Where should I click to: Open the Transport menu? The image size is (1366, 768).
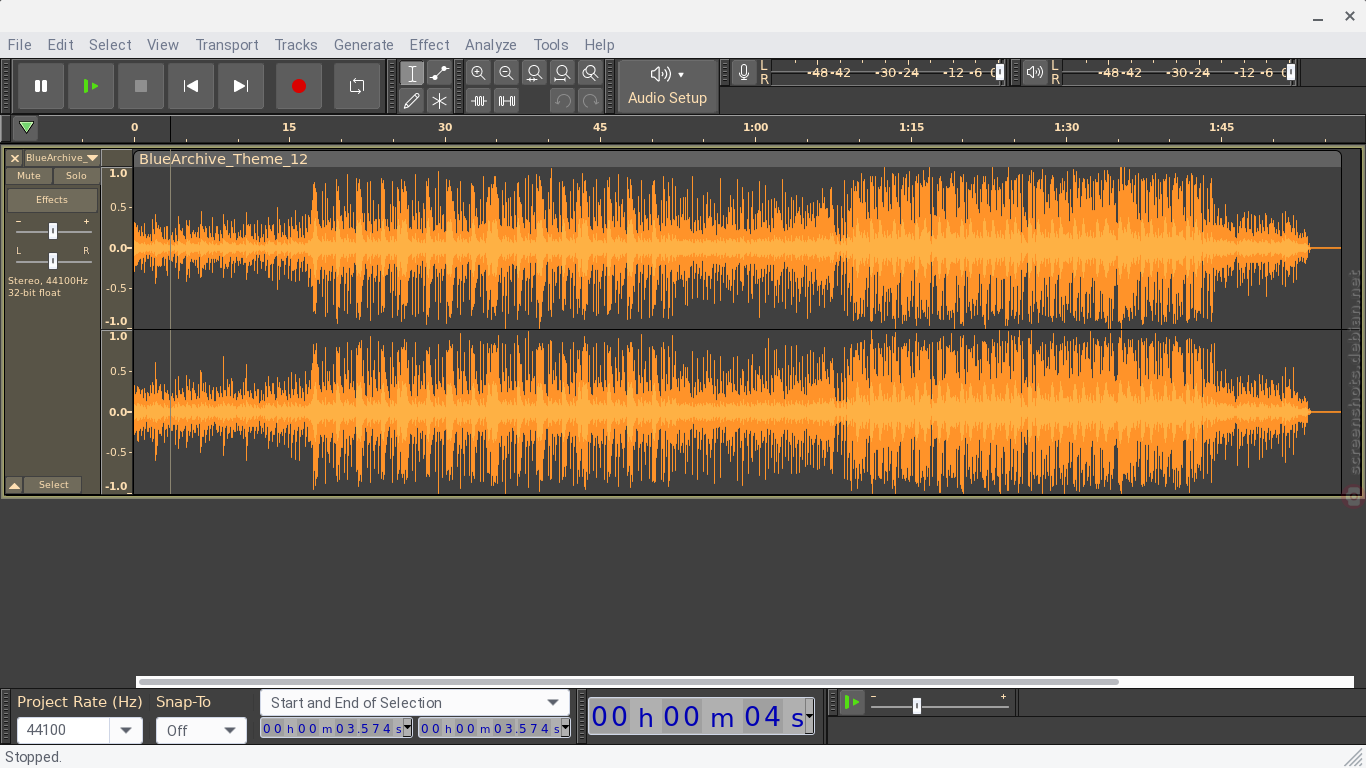pos(227,45)
